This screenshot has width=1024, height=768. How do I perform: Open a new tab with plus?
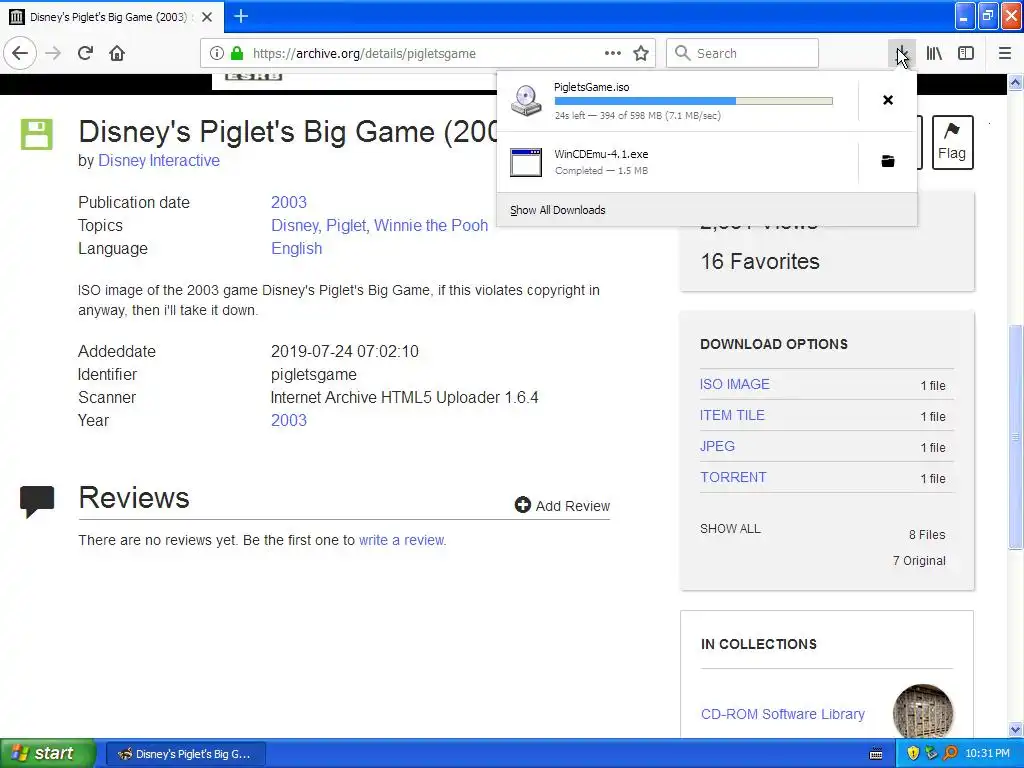click(x=241, y=16)
